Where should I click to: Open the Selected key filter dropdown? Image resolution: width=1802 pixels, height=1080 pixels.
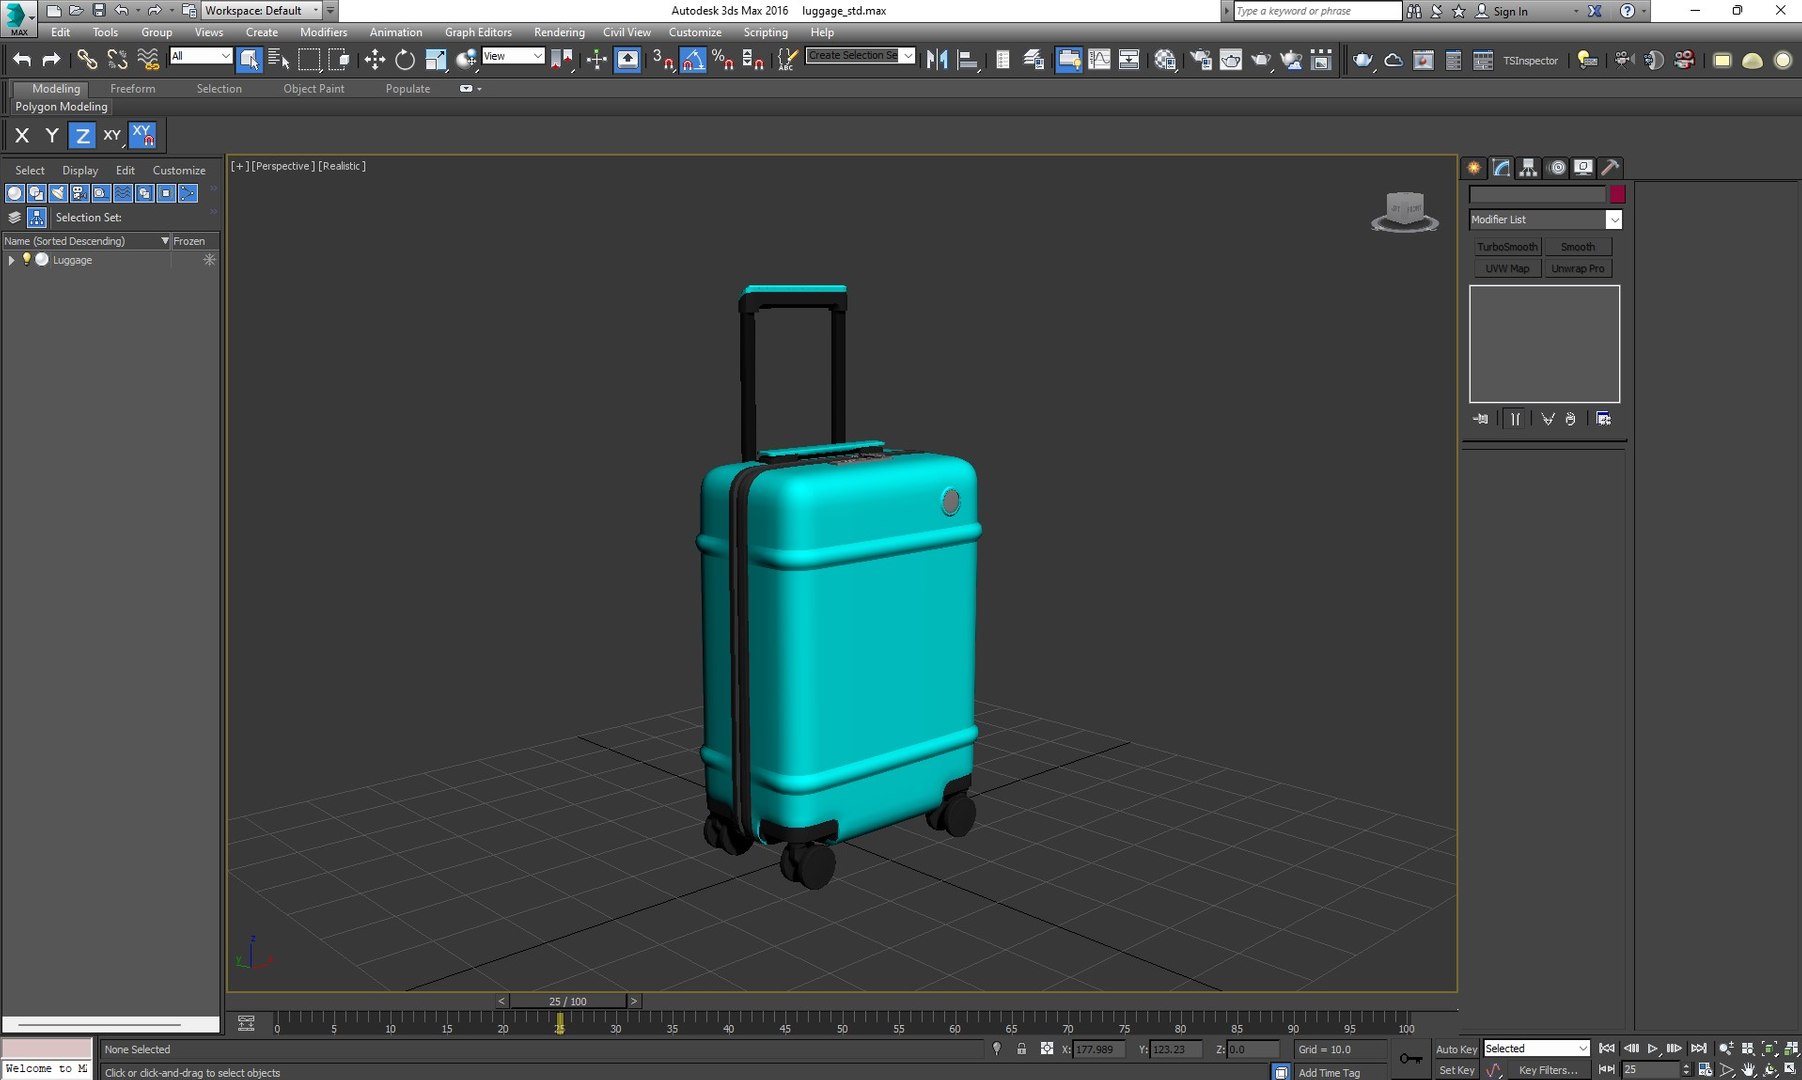point(1536,1049)
